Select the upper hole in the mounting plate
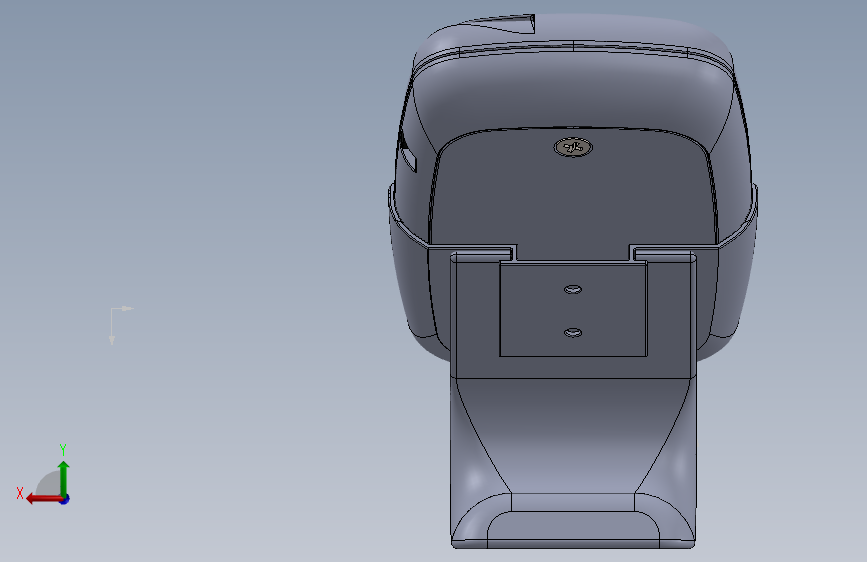Image resolution: width=867 pixels, height=562 pixels. [573, 289]
